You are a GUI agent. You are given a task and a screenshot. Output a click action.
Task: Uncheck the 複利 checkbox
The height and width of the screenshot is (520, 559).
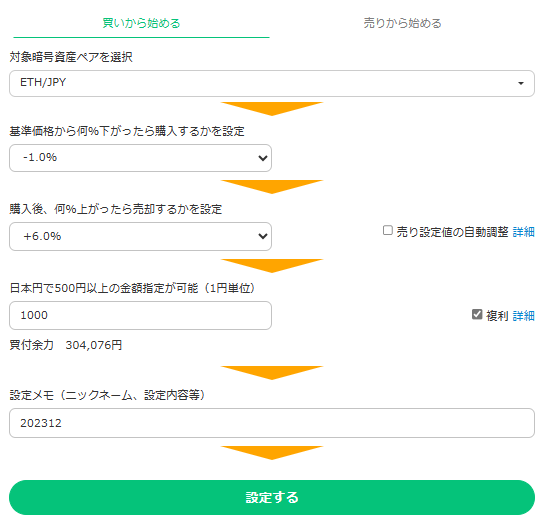click(x=477, y=314)
